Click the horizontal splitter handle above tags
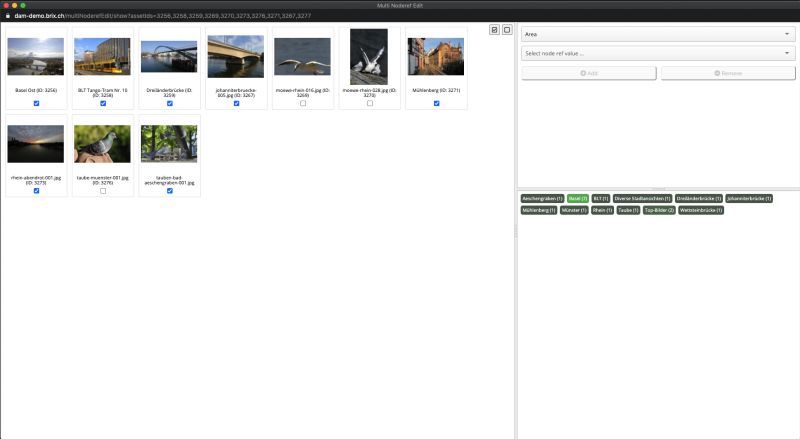800x439 pixels. pyautogui.click(x=659, y=189)
